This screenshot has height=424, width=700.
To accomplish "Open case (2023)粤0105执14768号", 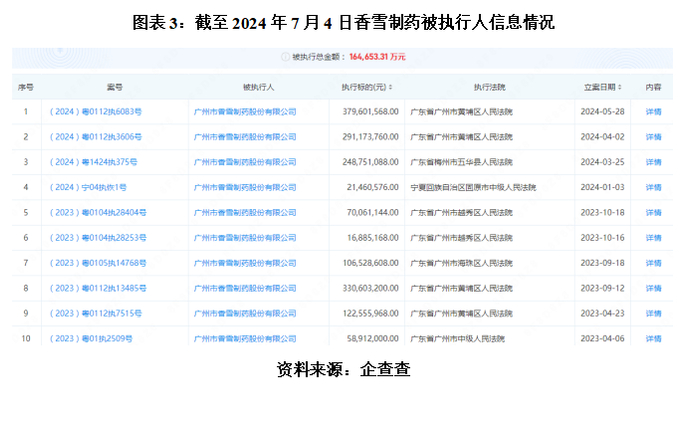I will click(x=97, y=263).
